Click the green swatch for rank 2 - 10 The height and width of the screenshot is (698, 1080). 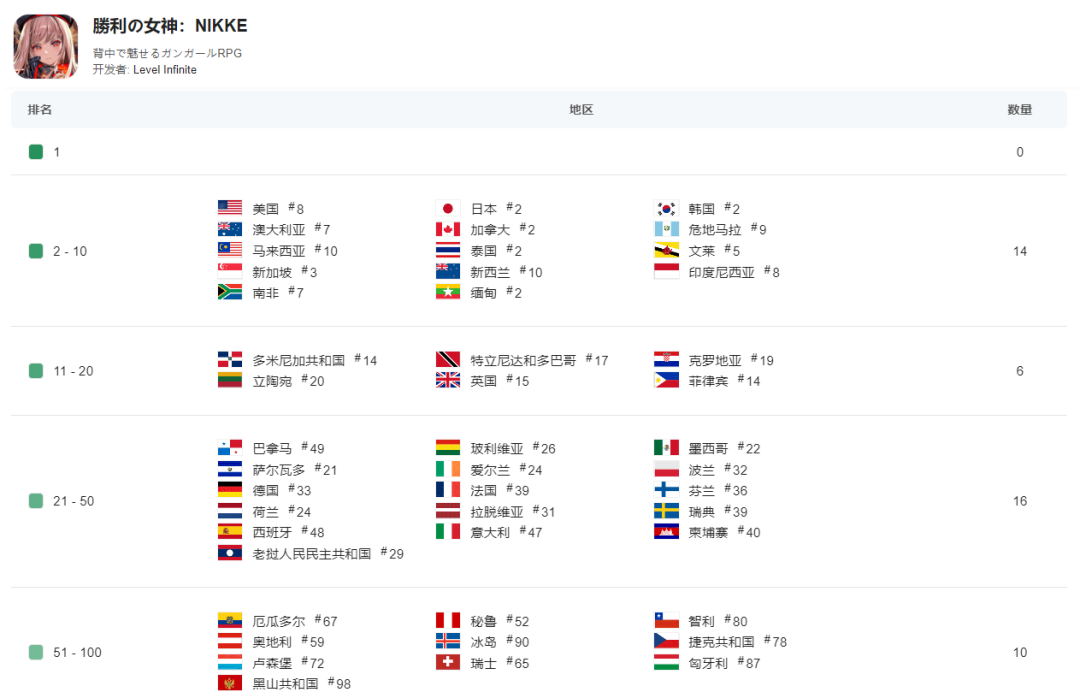[x=36, y=251]
